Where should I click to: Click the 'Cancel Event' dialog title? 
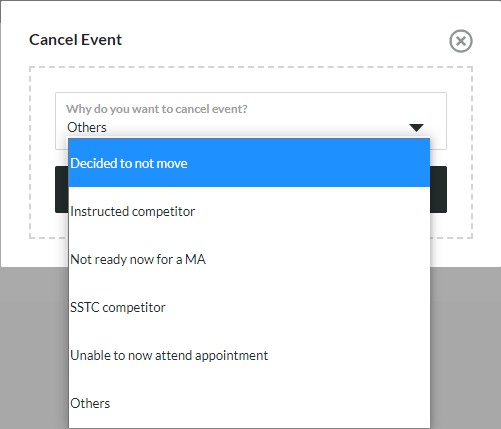click(x=75, y=40)
